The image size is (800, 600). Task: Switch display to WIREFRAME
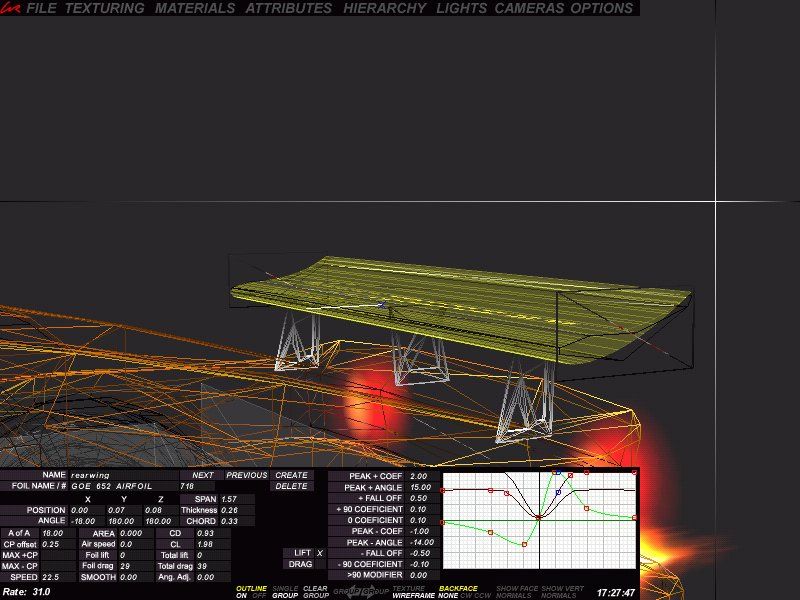pyautogui.click(x=413, y=595)
